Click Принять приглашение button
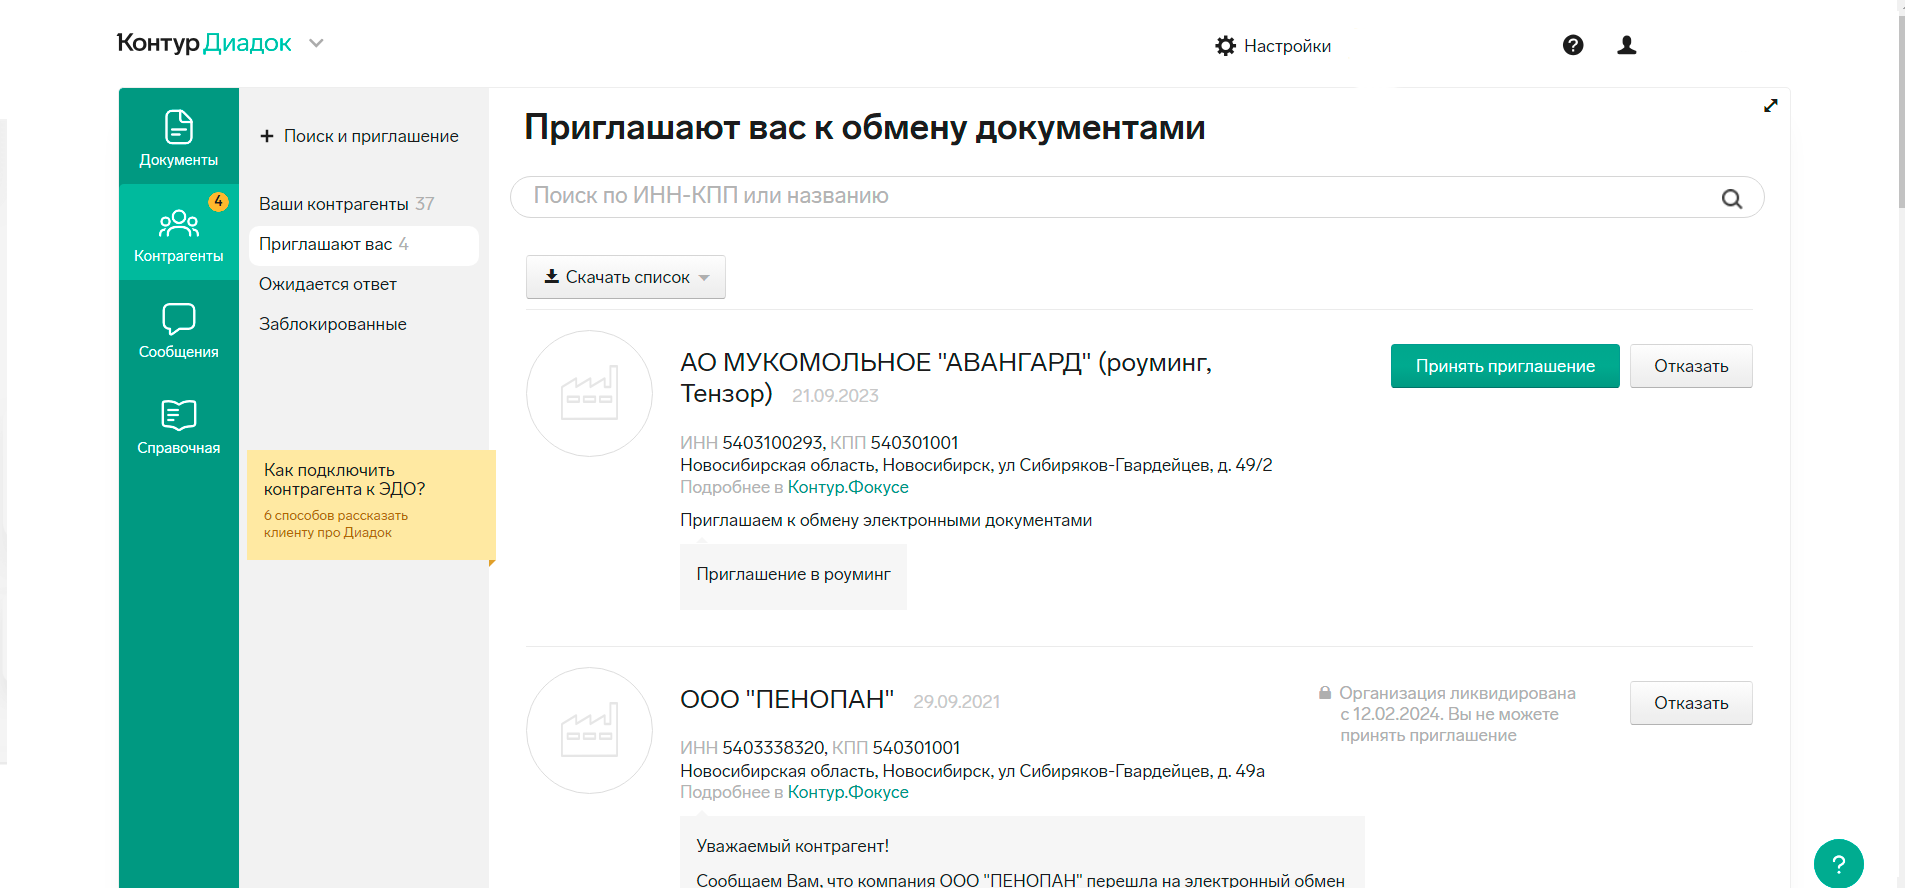 [x=1504, y=366]
